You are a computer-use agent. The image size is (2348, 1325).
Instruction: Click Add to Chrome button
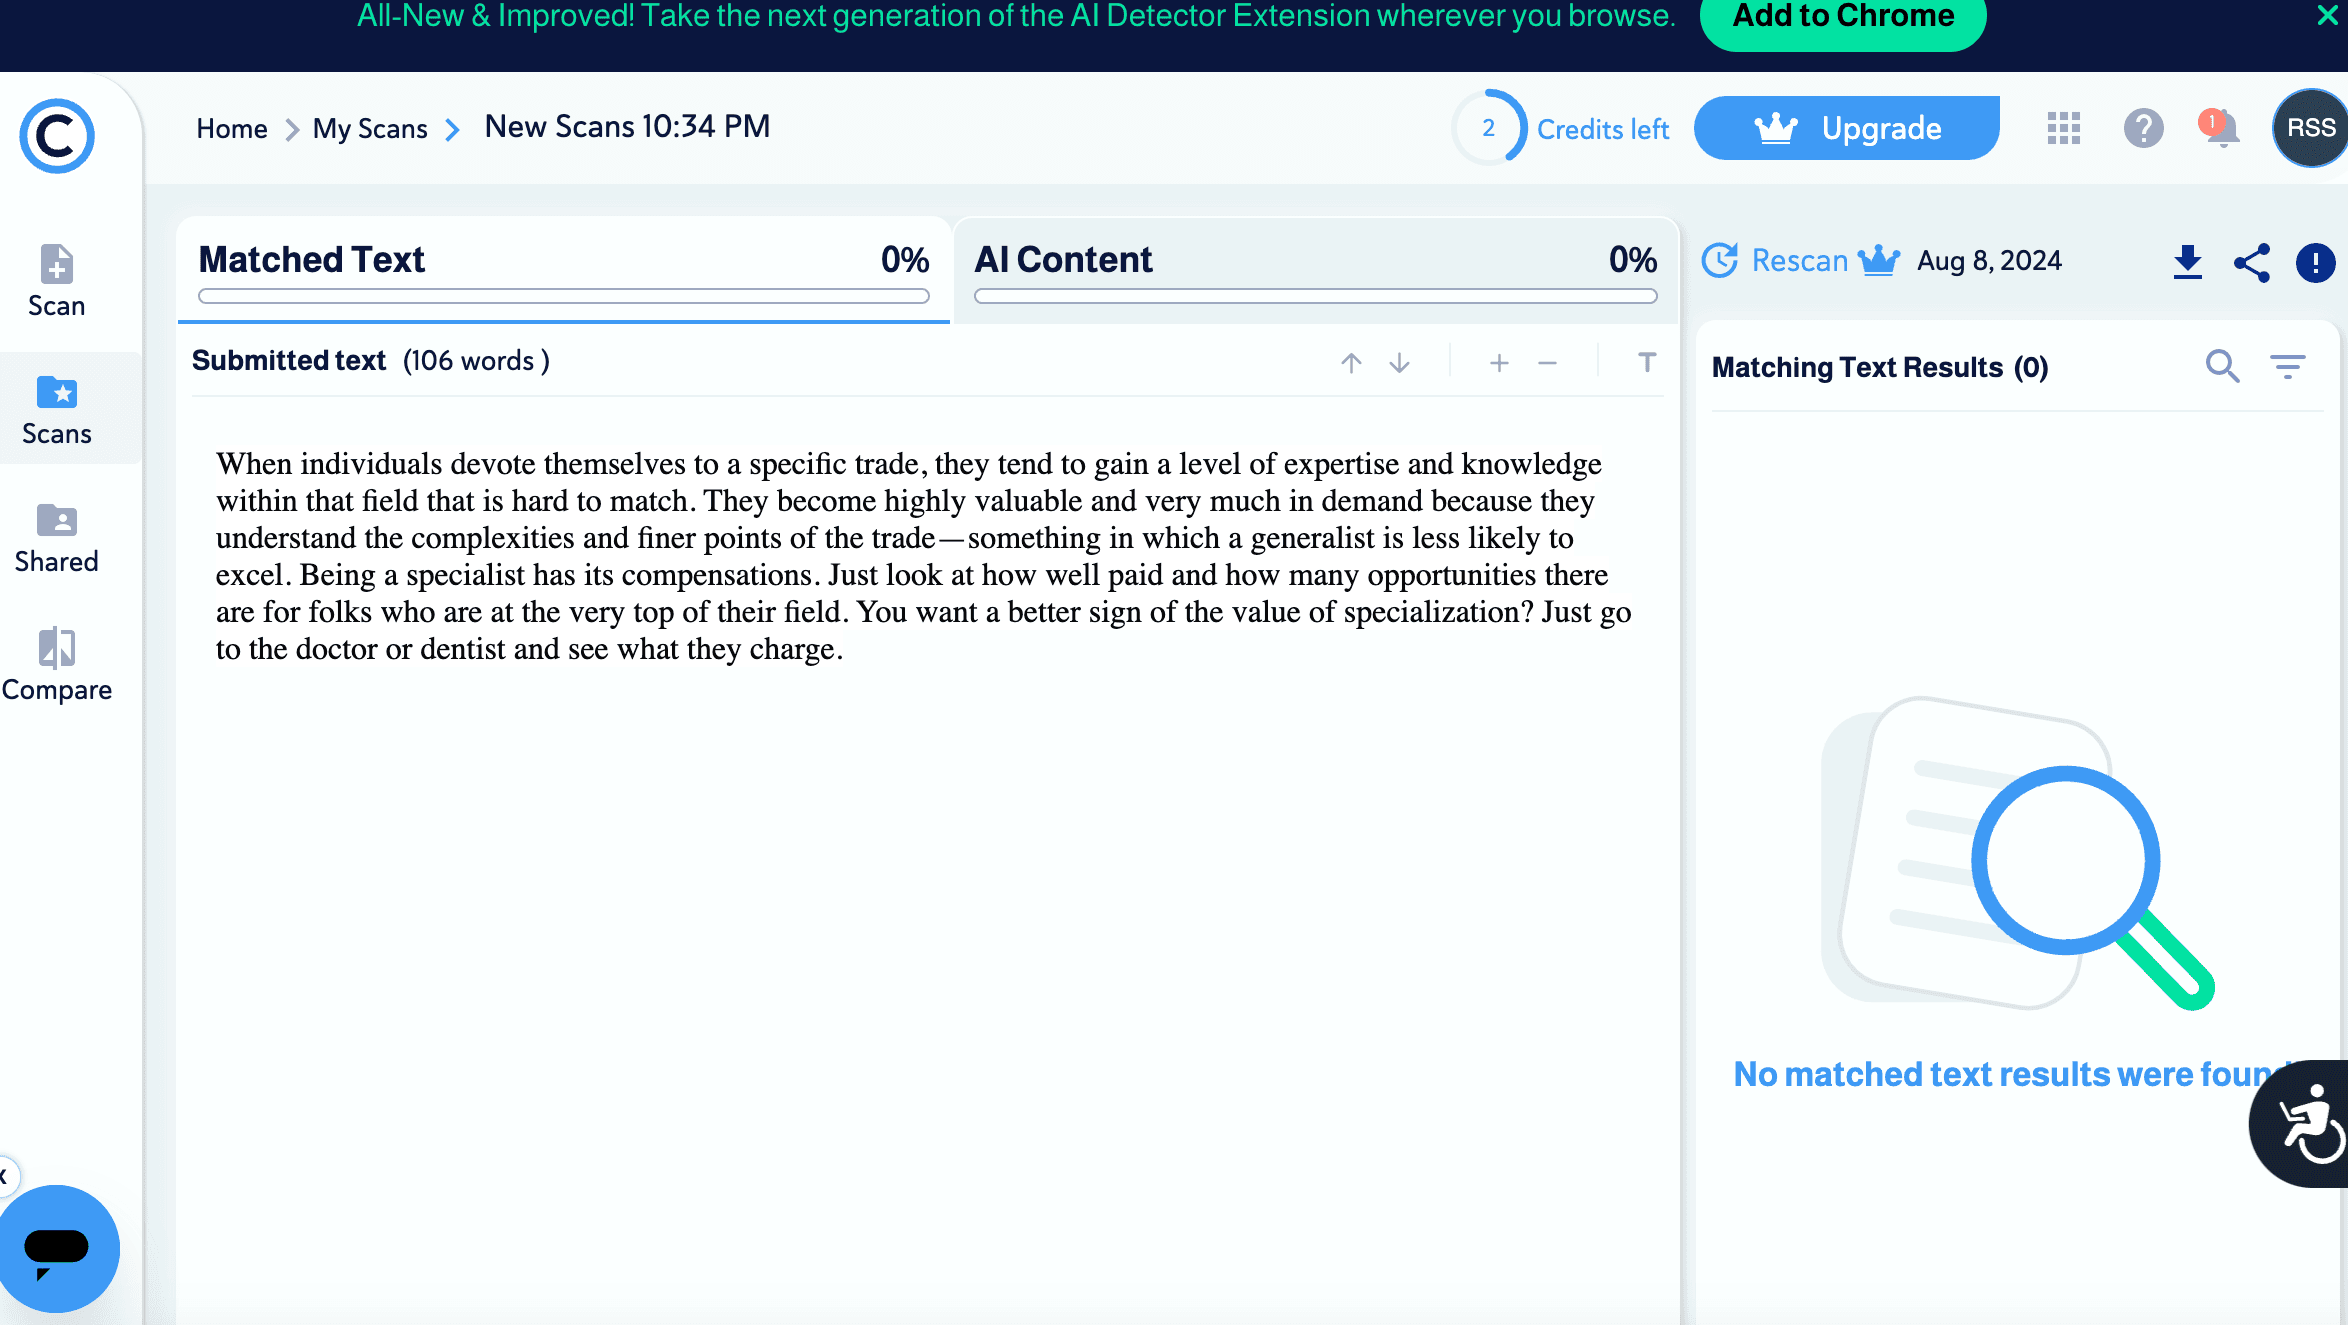click(1842, 18)
